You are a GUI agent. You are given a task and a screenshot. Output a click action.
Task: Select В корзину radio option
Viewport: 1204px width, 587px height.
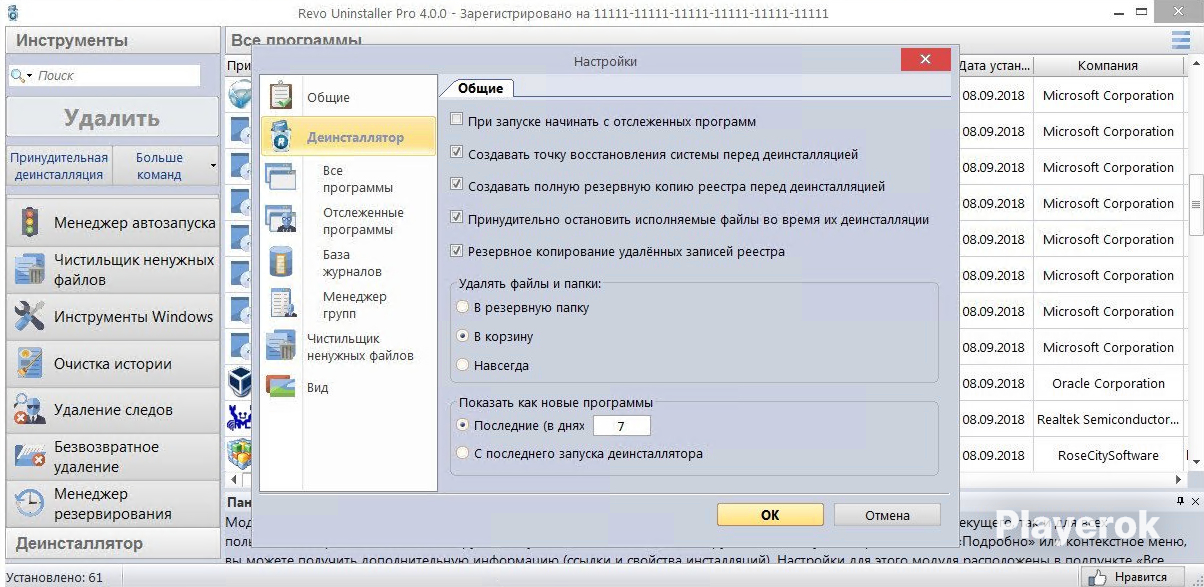[x=462, y=336]
